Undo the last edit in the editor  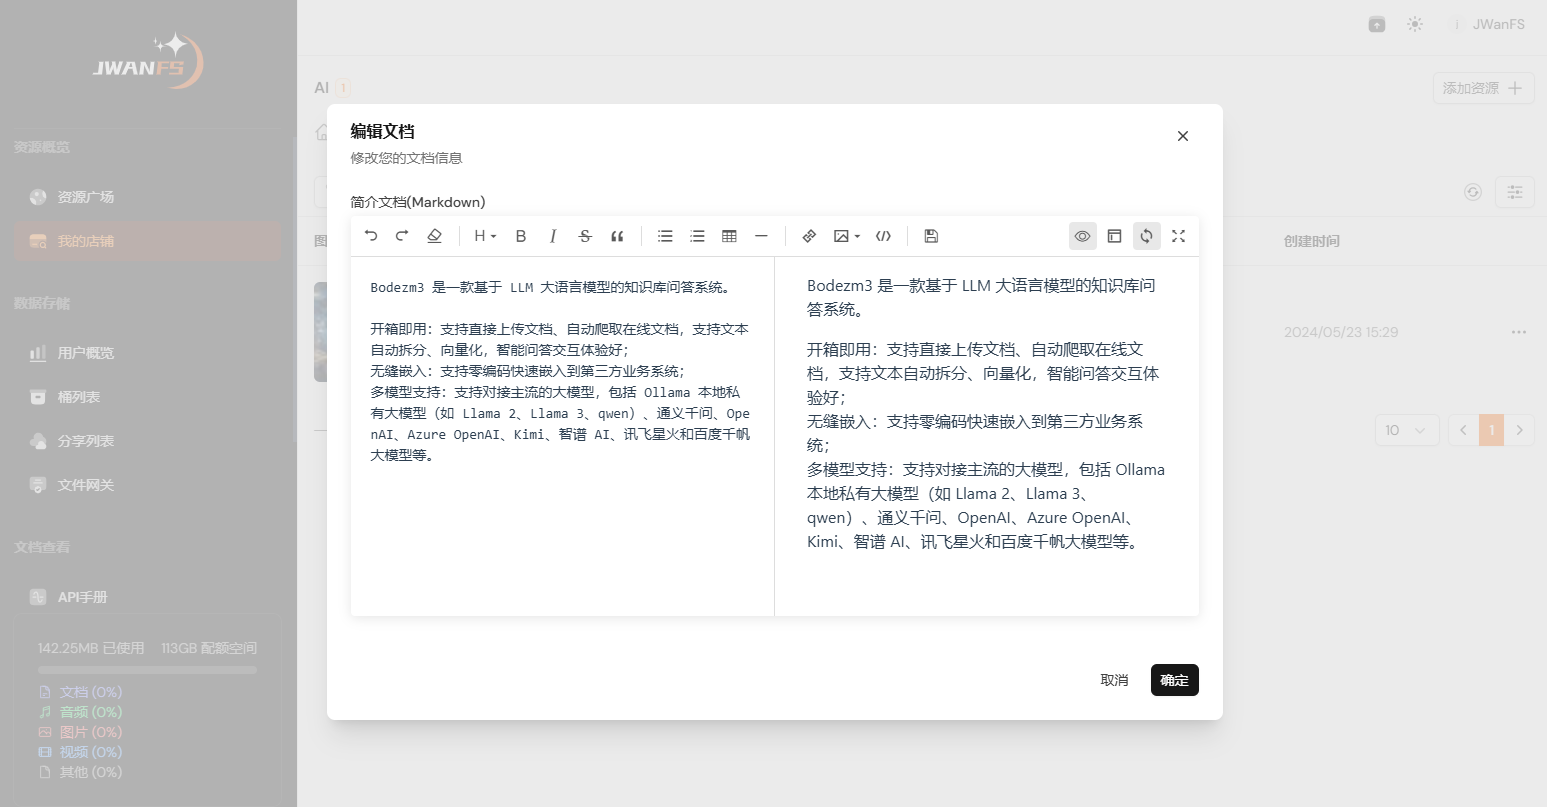[x=371, y=236]
